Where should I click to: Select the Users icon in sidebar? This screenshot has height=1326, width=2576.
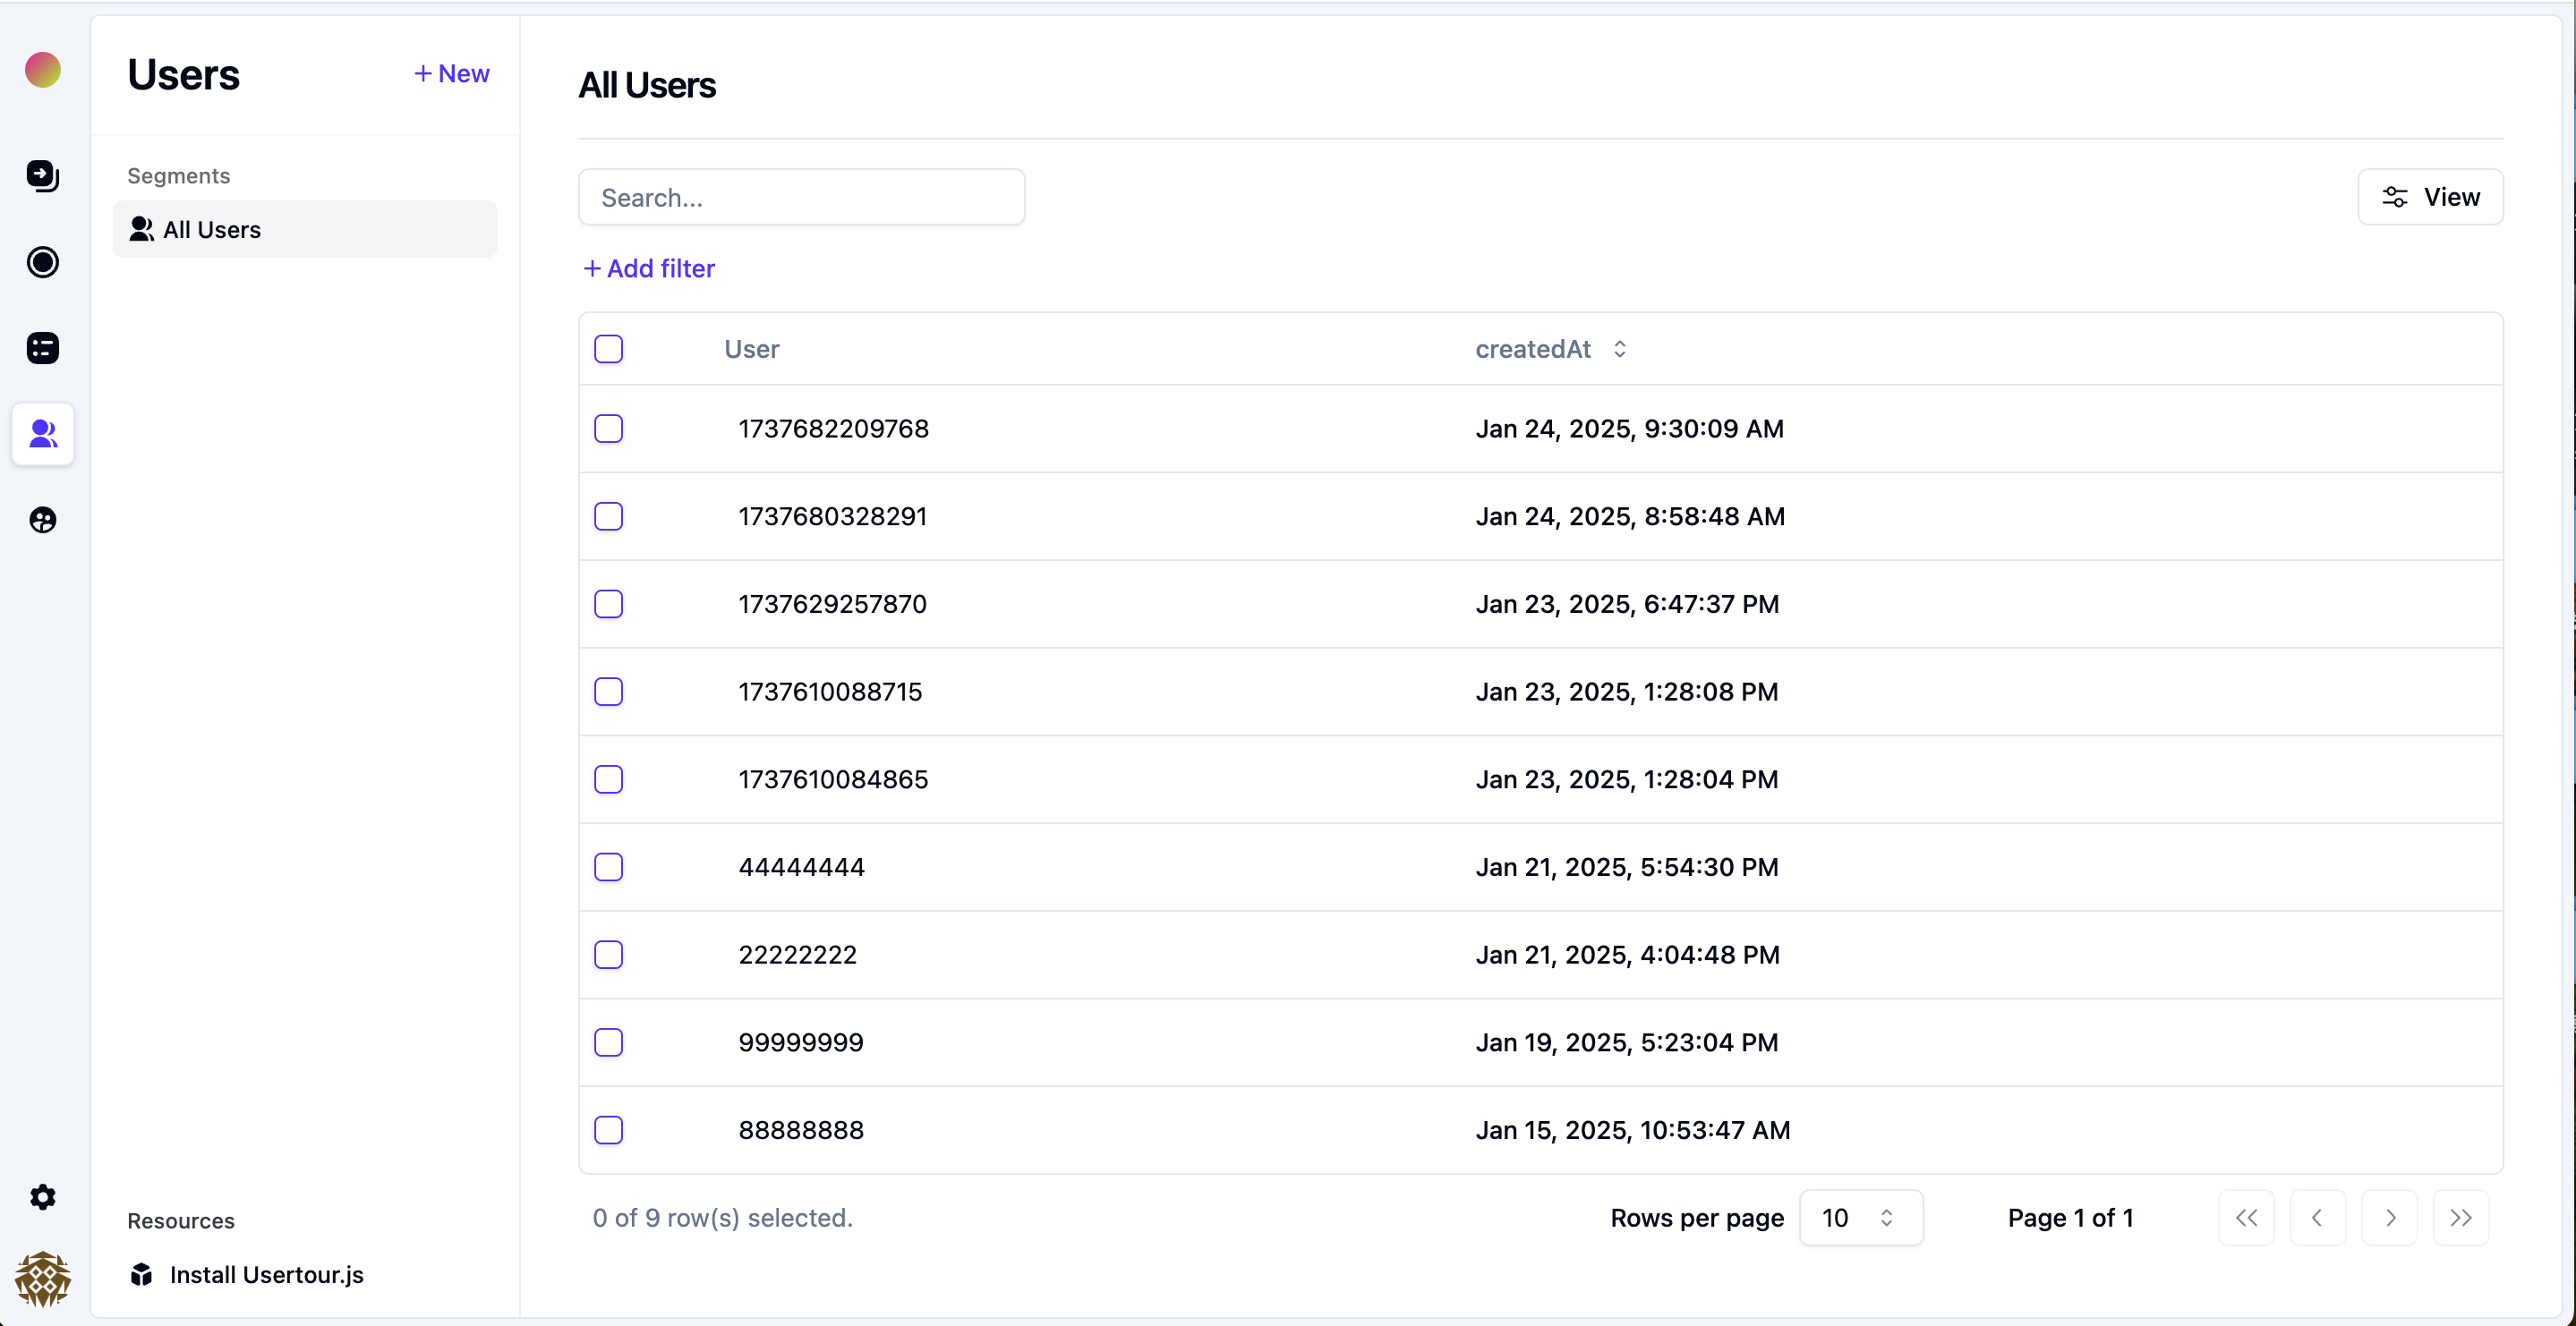(42, 434)
